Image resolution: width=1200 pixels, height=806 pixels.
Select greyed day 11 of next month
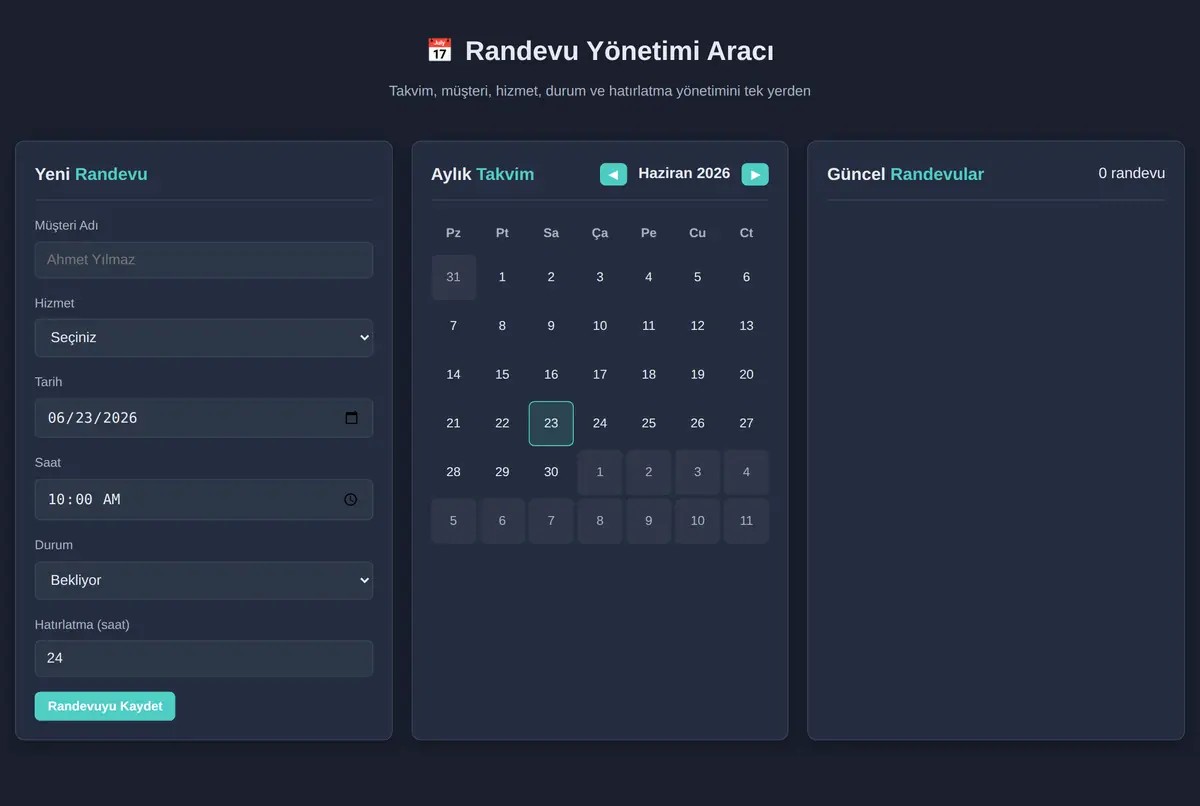[x=746, y=521]
